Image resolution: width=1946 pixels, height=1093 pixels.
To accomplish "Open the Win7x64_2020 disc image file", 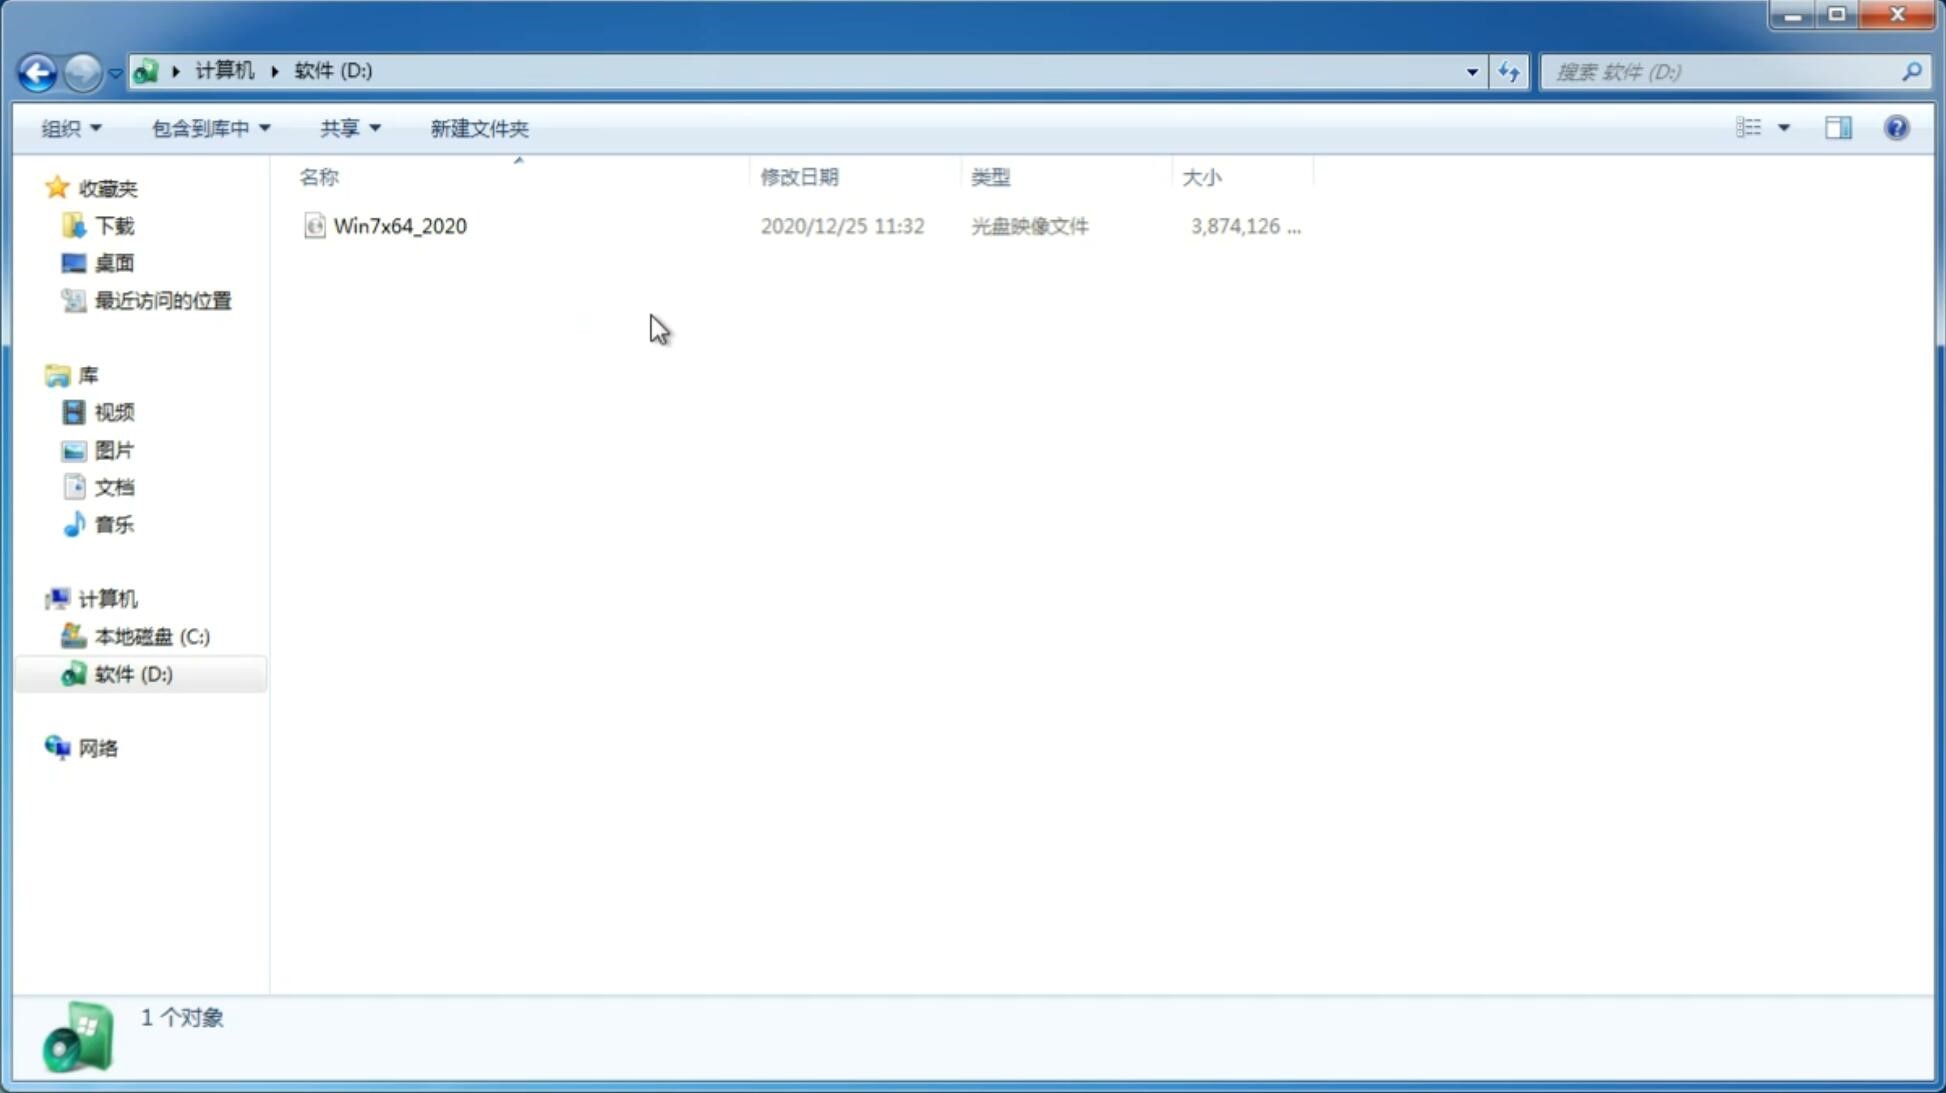I will 400,224.
